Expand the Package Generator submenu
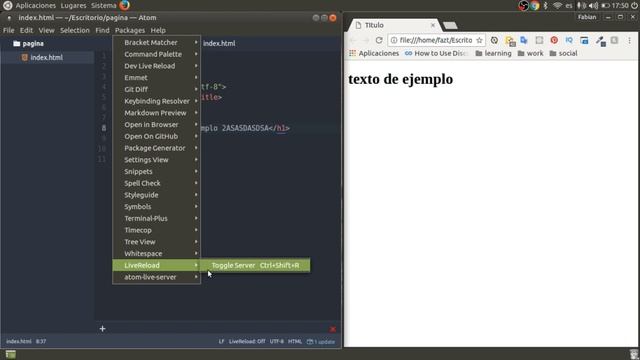 pos(156,148)
